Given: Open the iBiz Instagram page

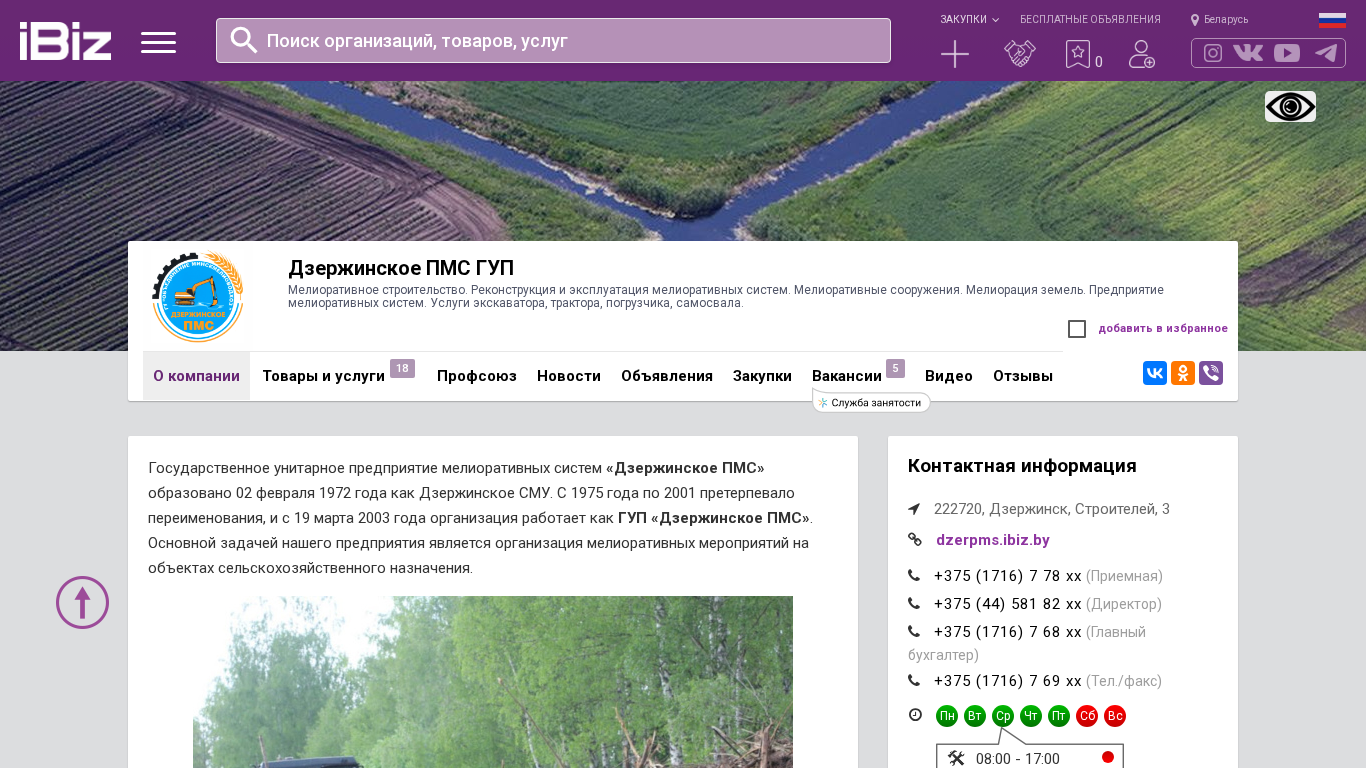Looking at the screenshot, I should (x=1213, y=53).
